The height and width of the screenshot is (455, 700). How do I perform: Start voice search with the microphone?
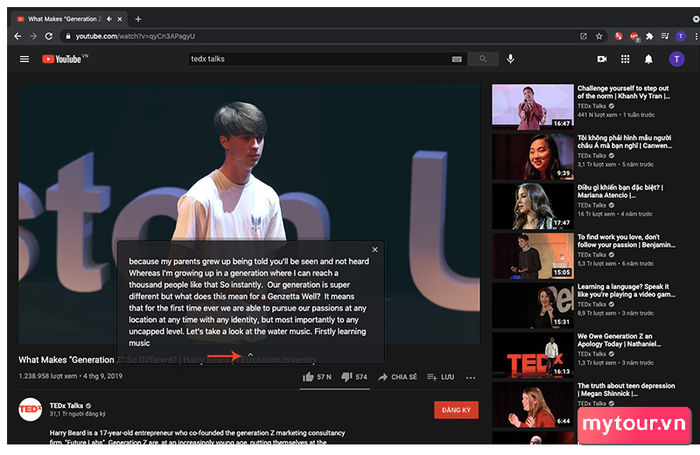click(x=510, y=59)
